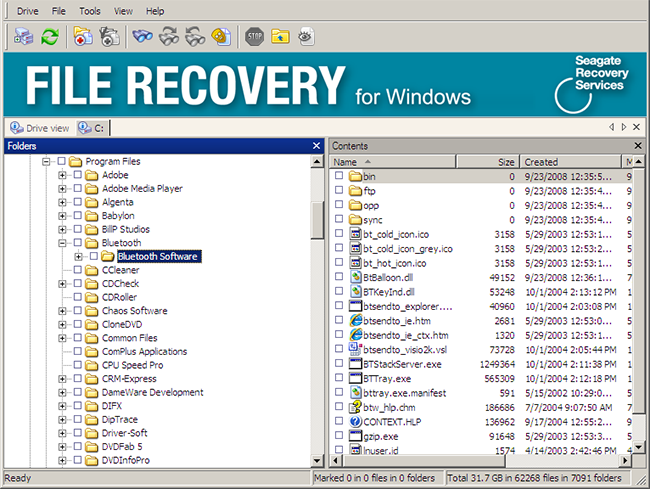650x489 pixels.
Task: Click the ftp folder icon in Contents
Action: click(355, 191)
